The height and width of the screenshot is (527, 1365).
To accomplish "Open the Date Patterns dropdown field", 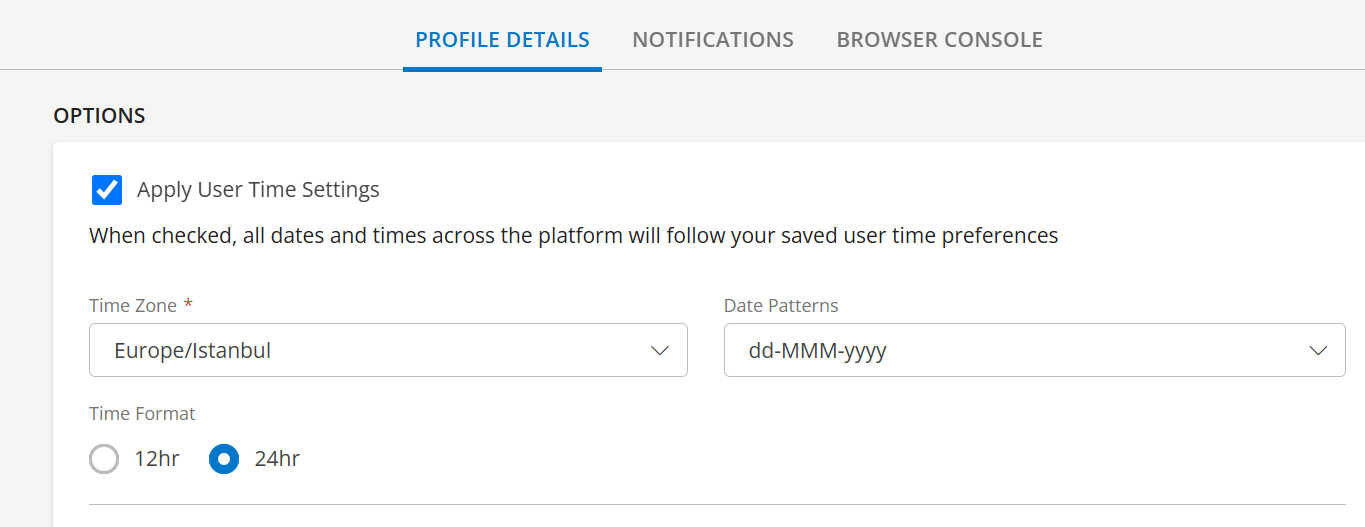I will [x=1034, y=350].
